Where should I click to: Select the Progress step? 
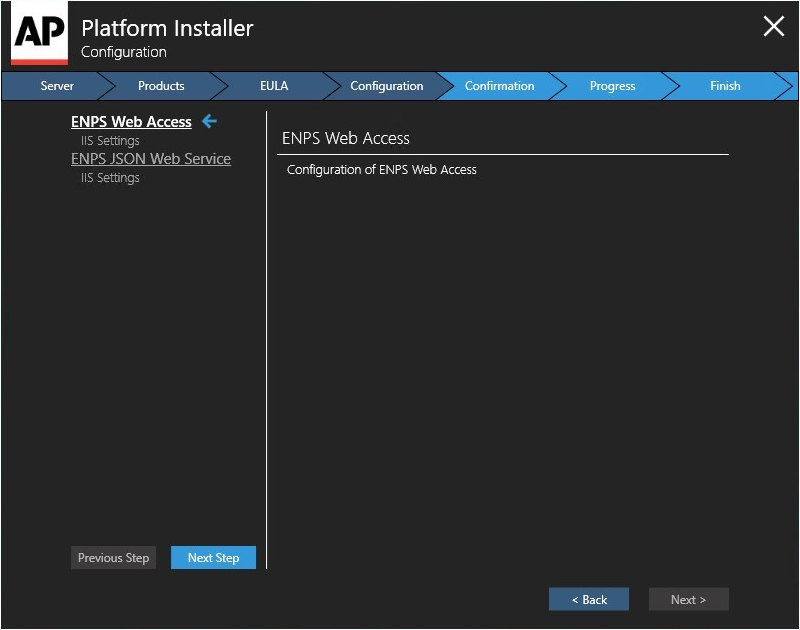[x=612, y=86]
